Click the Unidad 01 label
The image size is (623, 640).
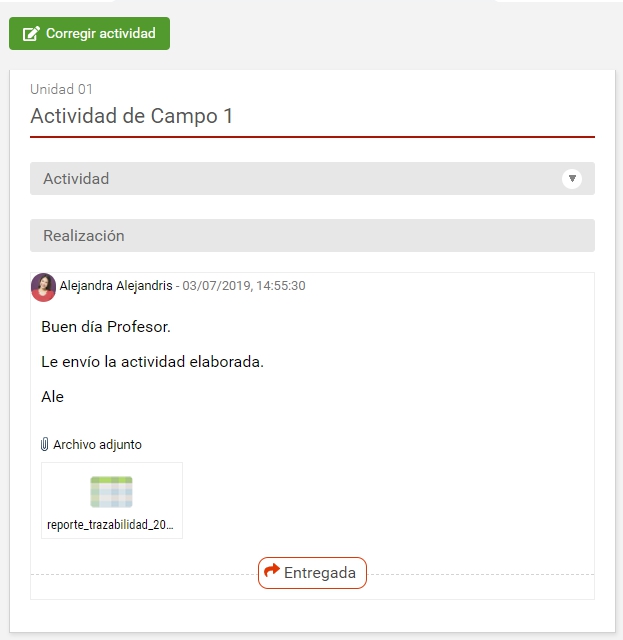pyautogui.click(x=62, y=89)
